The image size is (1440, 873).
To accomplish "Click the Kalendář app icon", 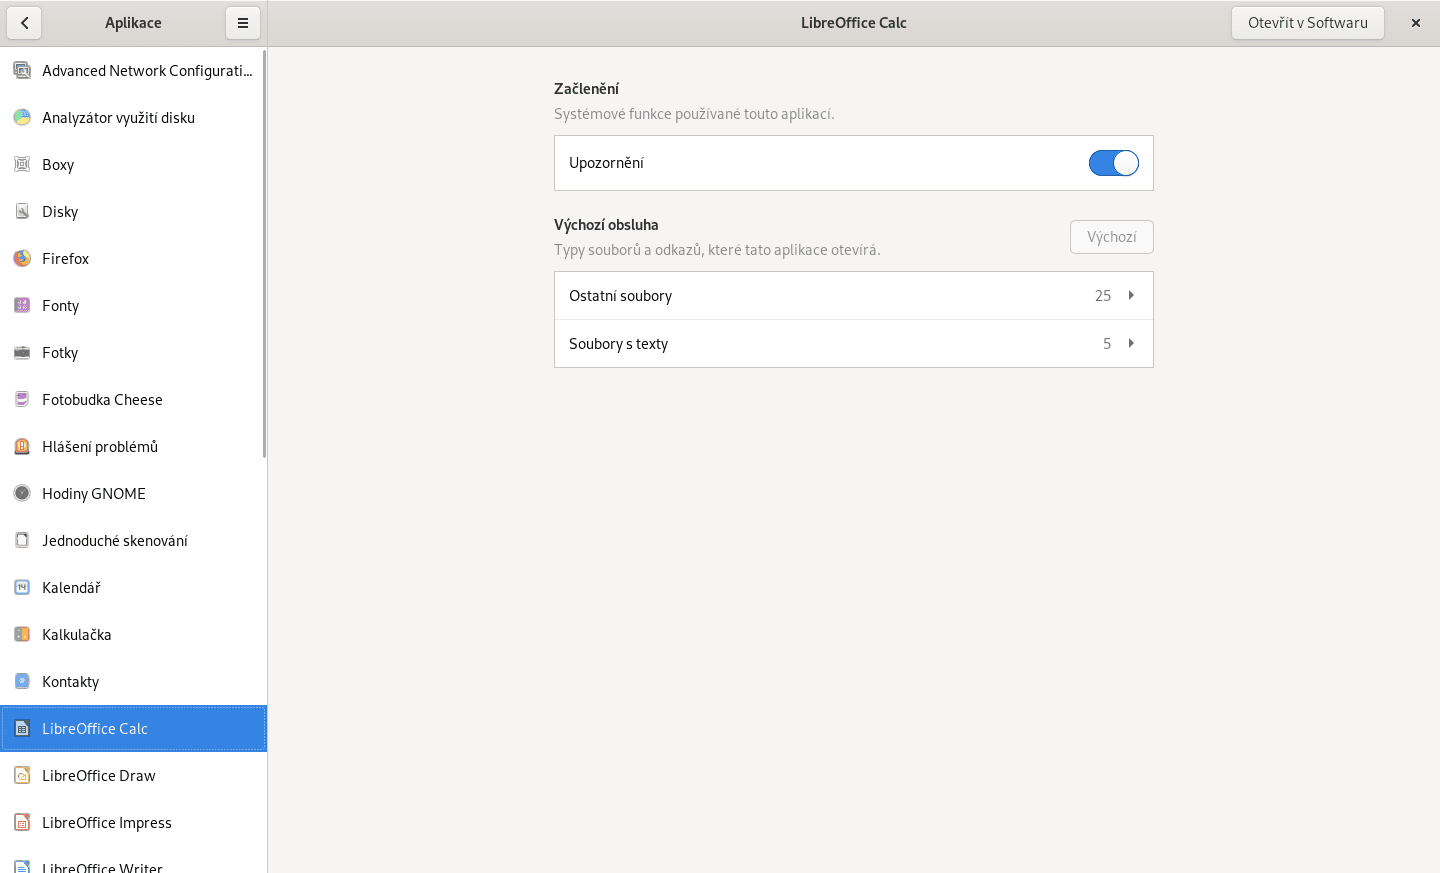I will [22, 587].
